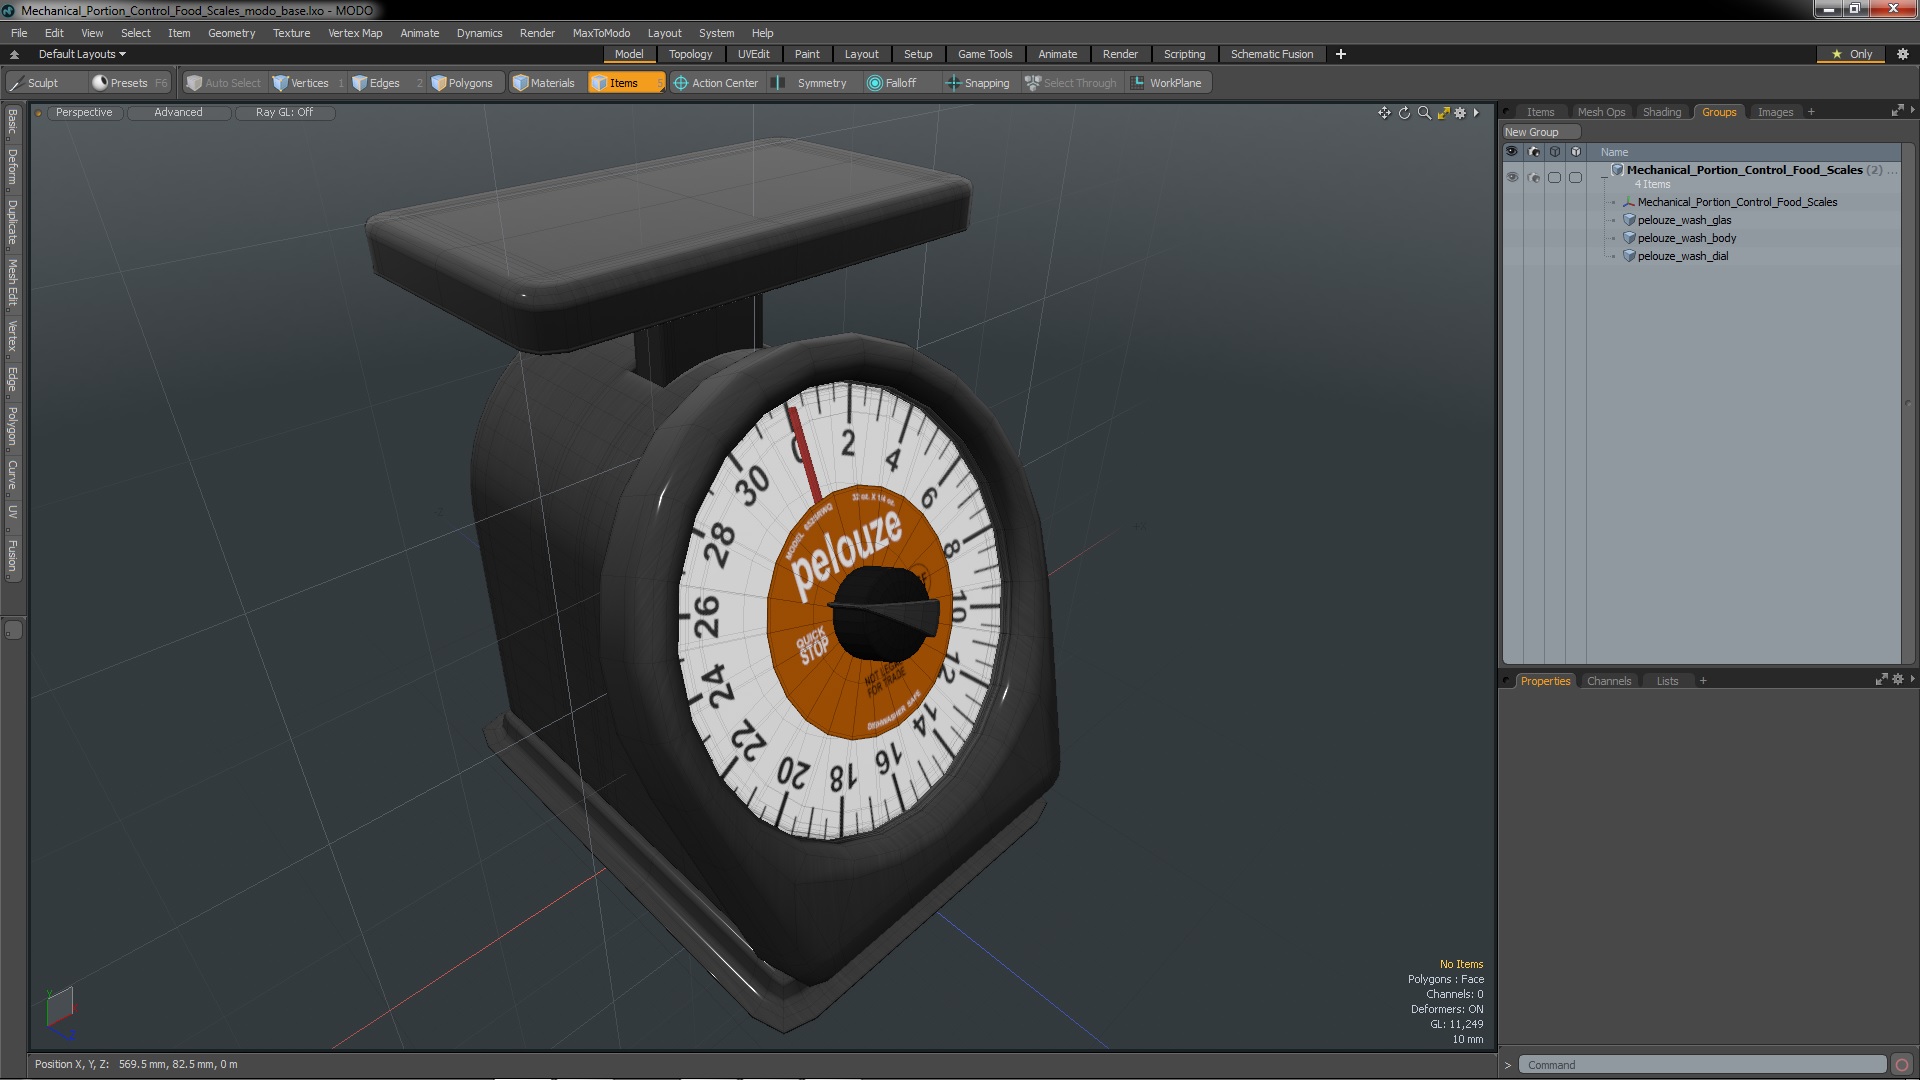
Task: Click the viewport rotate icon
Action: click(1404, 113)
